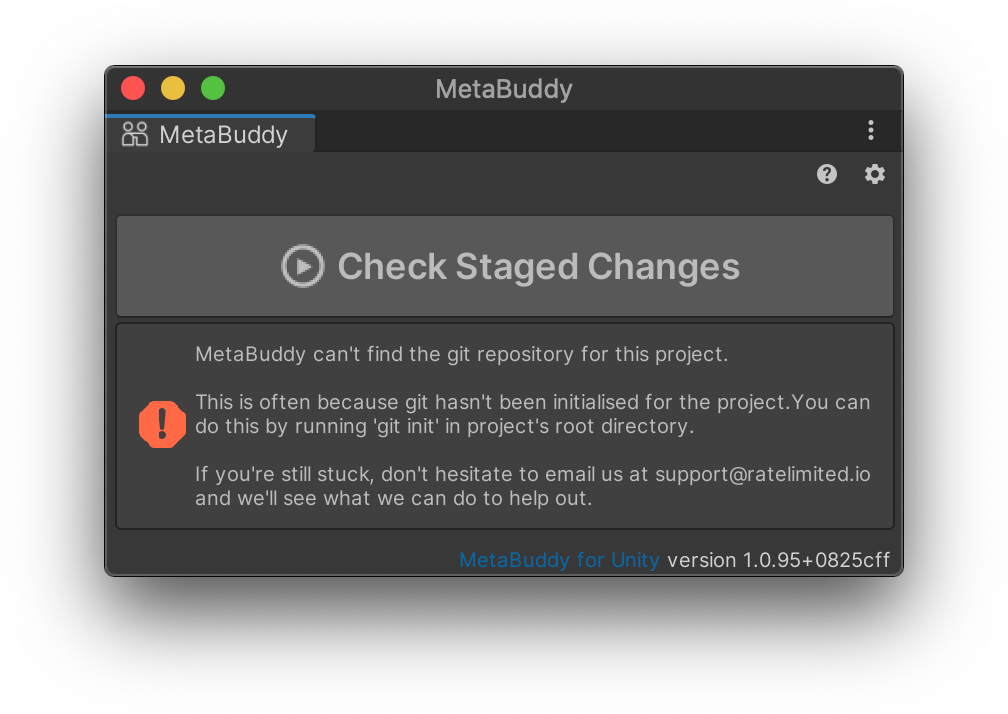Click the MetaBuddy tab's people icon
The height and width of the screenshot is (714, 1008).
[135, 134]
